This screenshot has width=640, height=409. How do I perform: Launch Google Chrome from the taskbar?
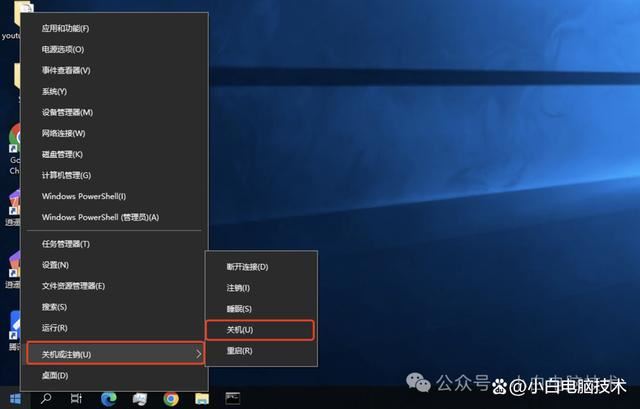click(x=171, y=398)
